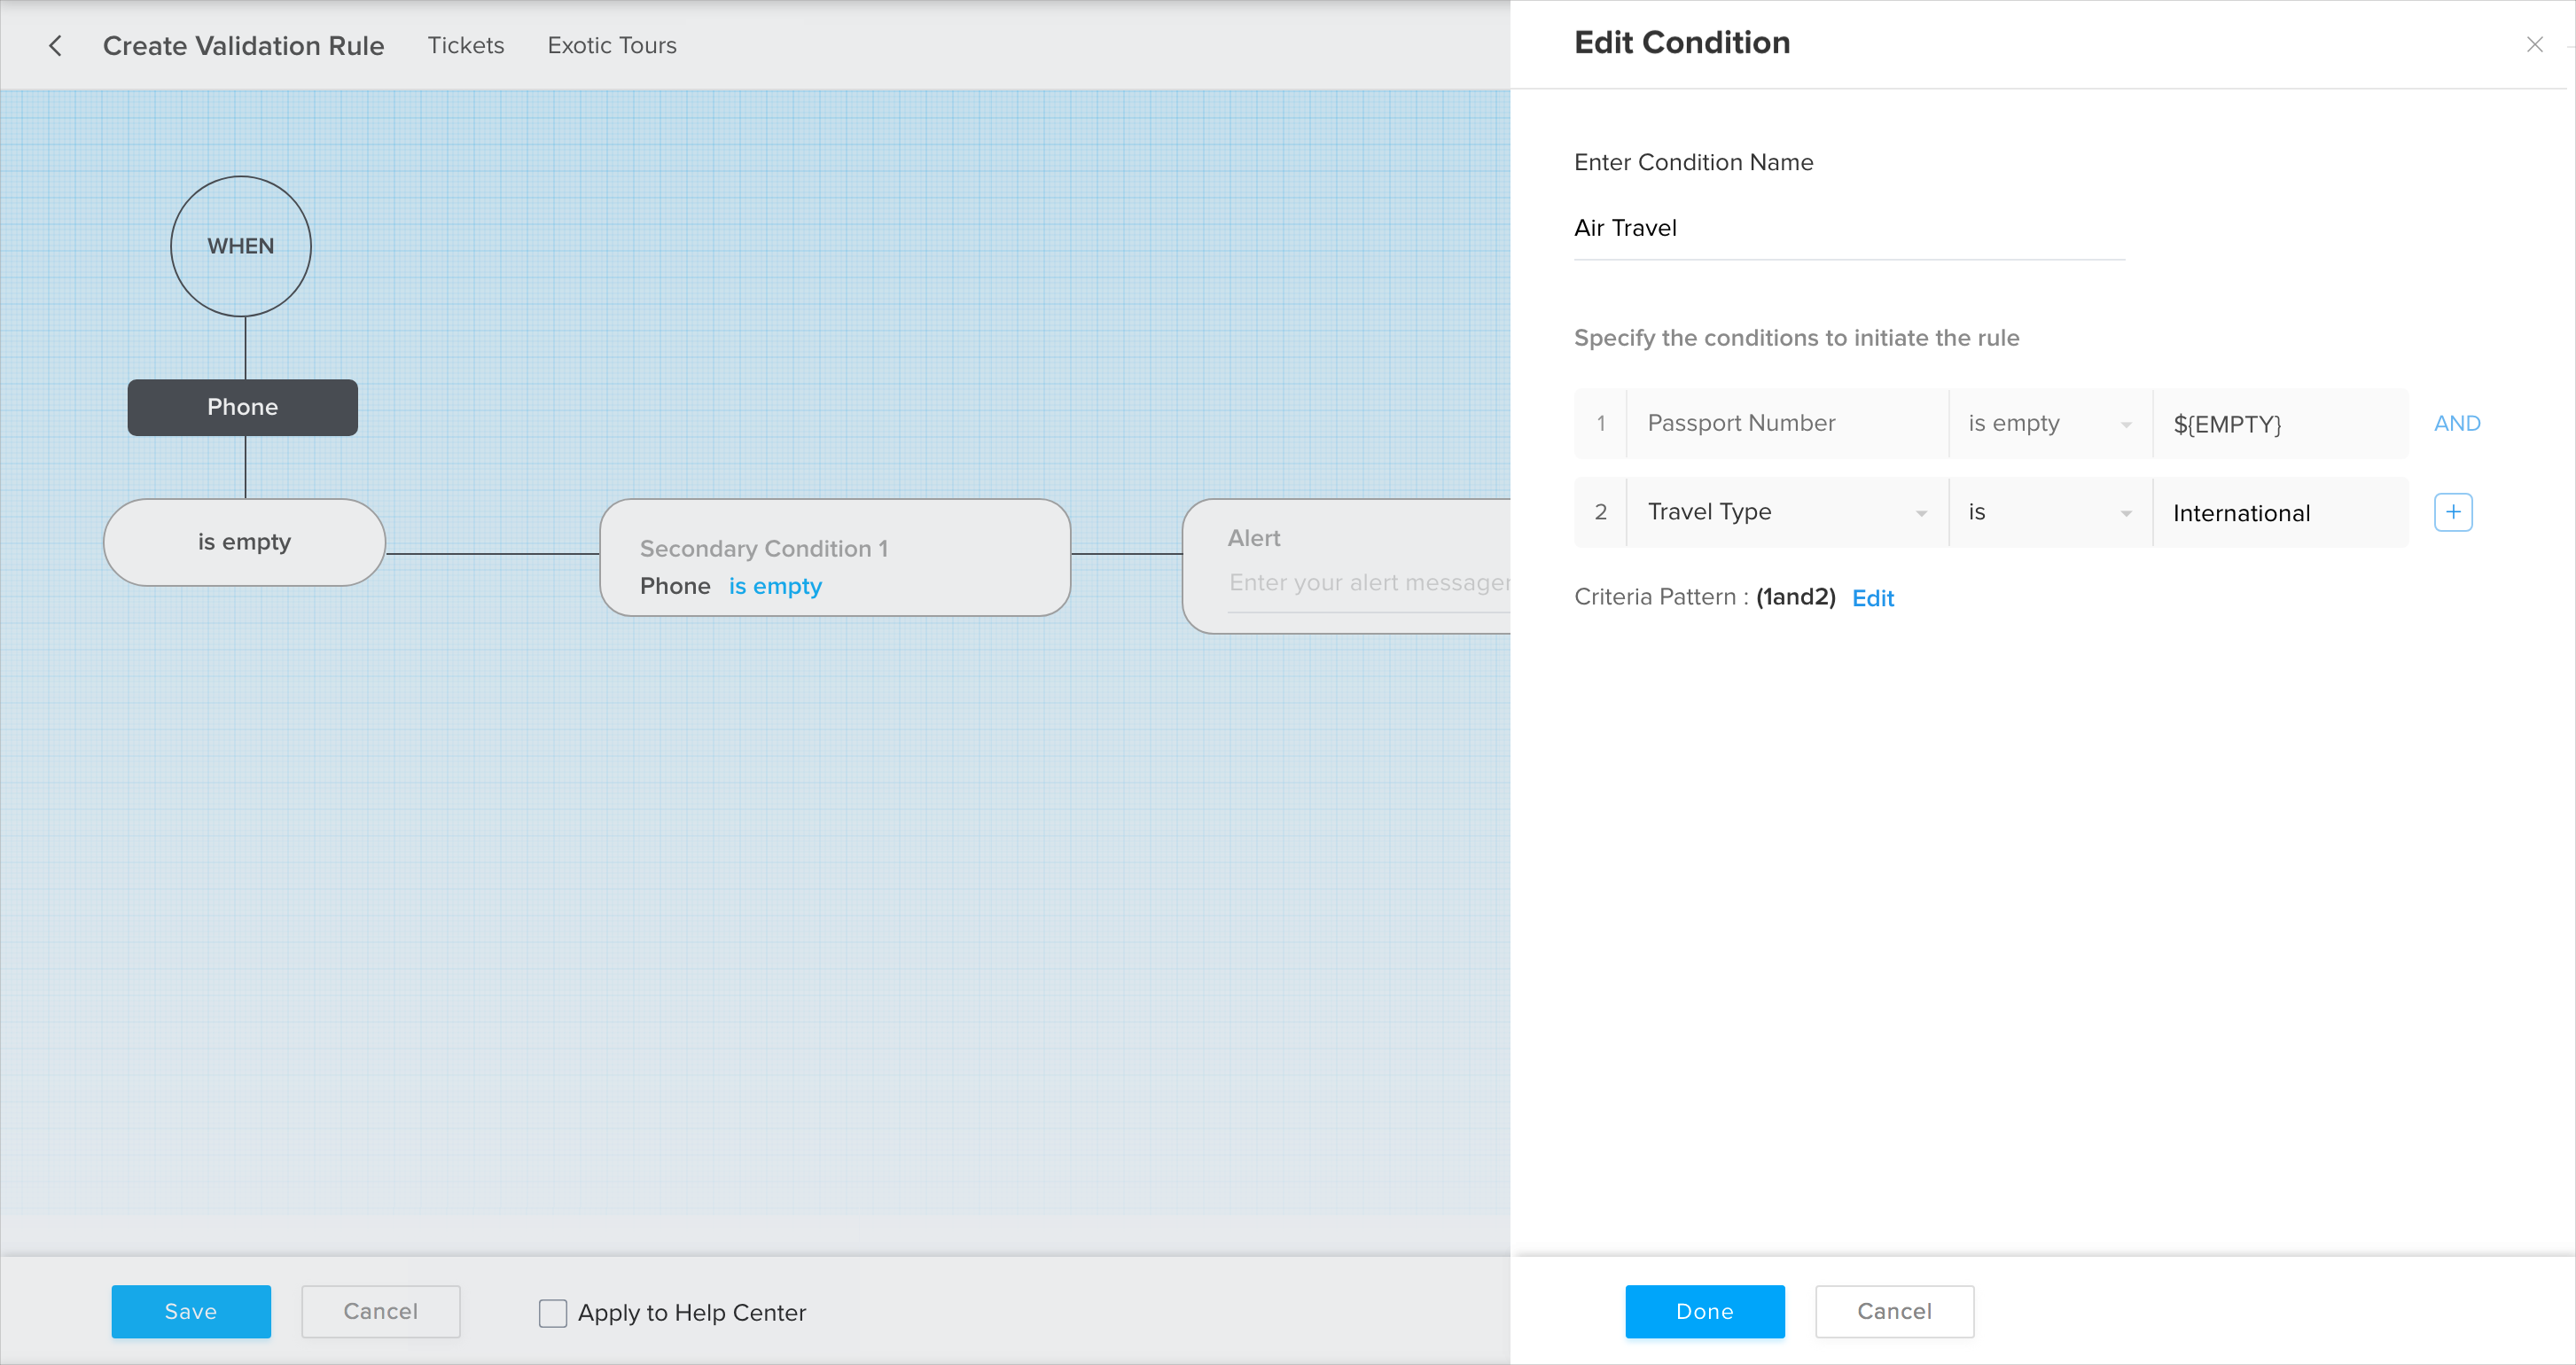Click the back arrow icon
Screen dimensions: 2576x1365
point(56,46)
